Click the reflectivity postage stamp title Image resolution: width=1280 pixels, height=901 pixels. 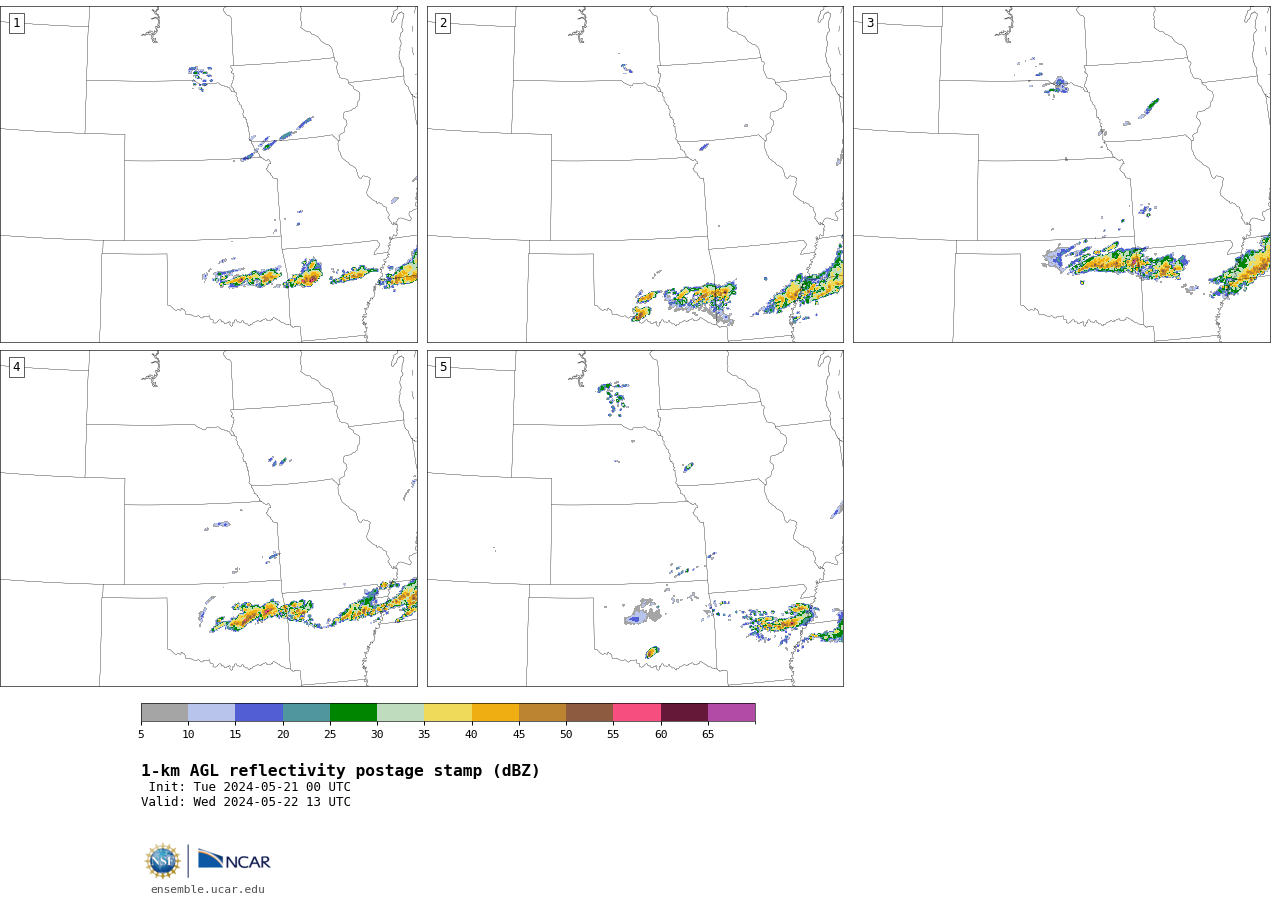tap(340, 771)
